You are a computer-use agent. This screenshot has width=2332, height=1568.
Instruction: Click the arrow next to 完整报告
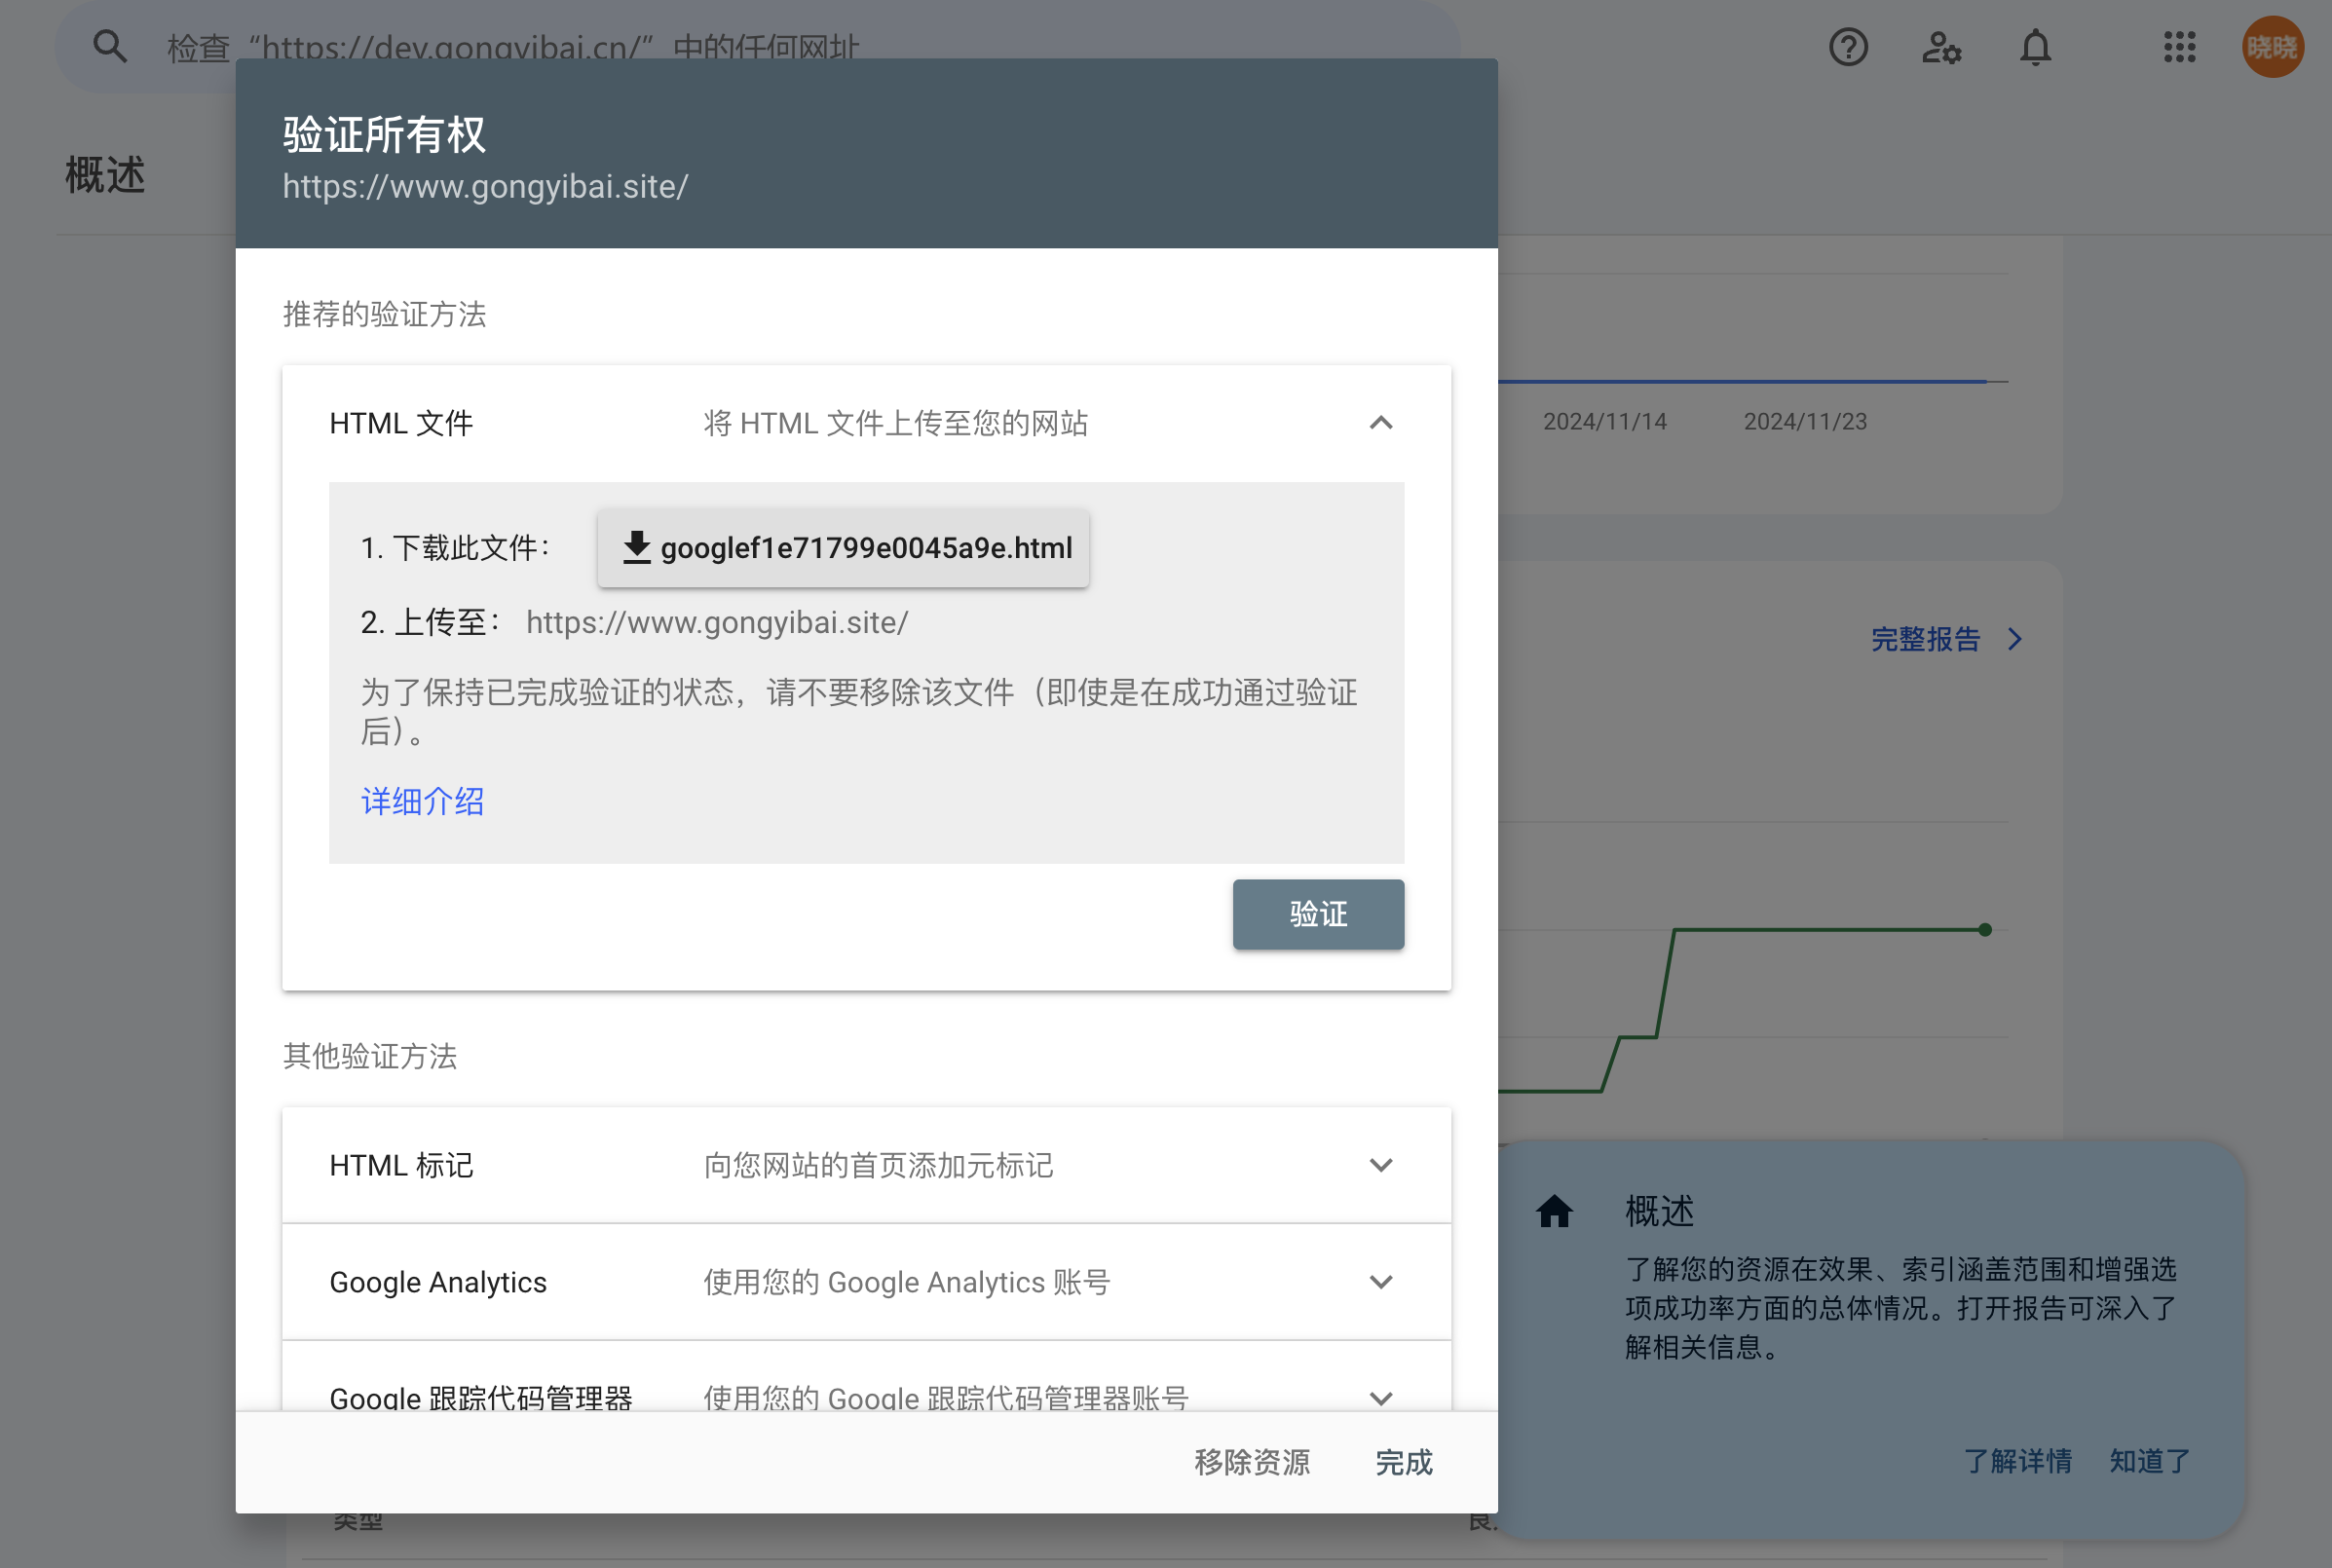point(2015,639)
